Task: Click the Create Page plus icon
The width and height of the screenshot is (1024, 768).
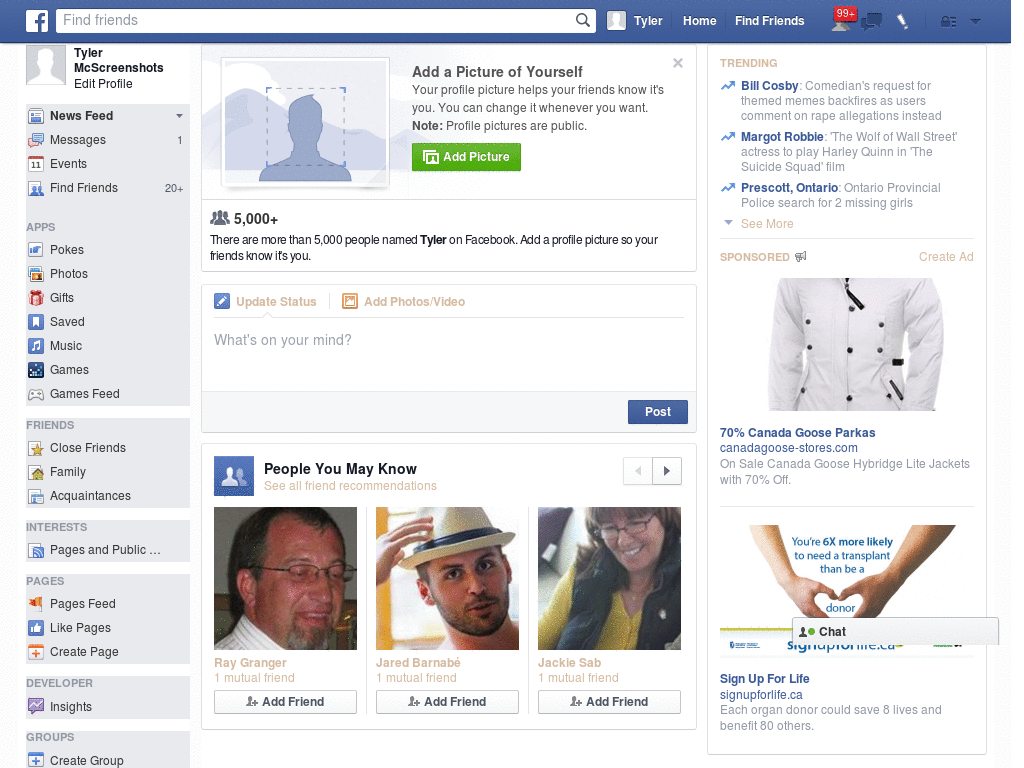Action: (36, 652)
